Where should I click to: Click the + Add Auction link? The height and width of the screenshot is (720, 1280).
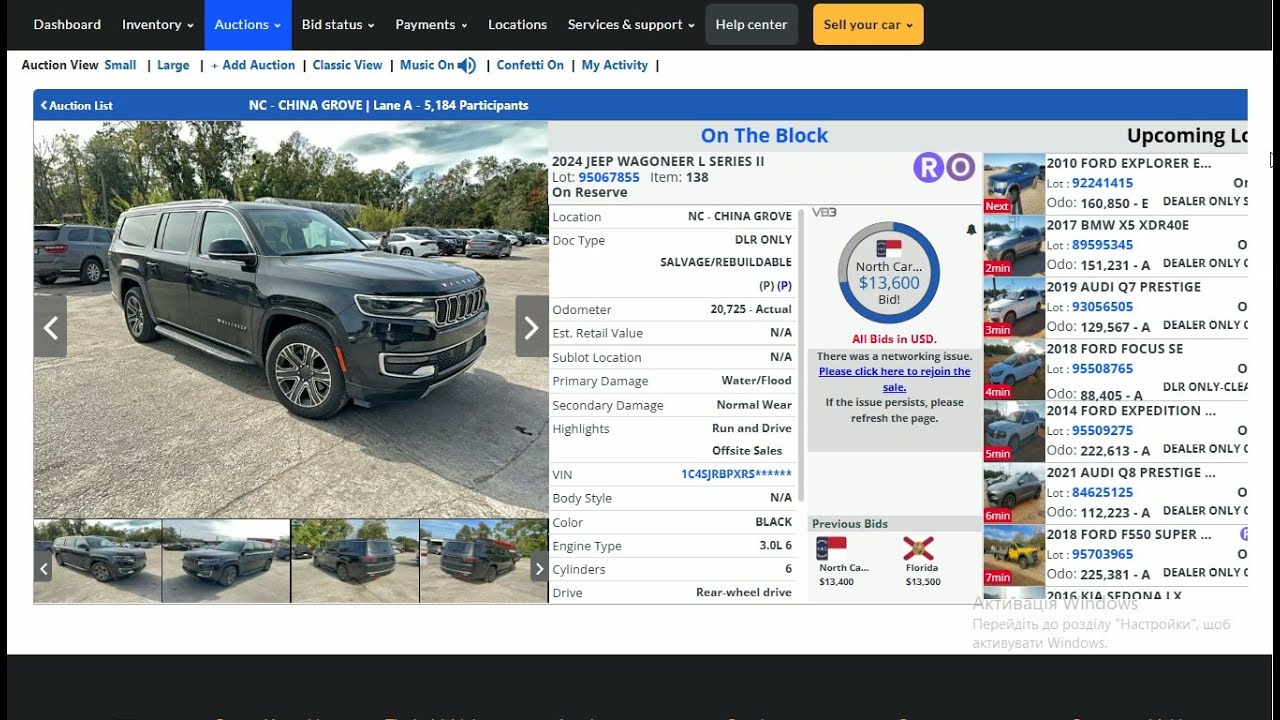click(253, 65)
